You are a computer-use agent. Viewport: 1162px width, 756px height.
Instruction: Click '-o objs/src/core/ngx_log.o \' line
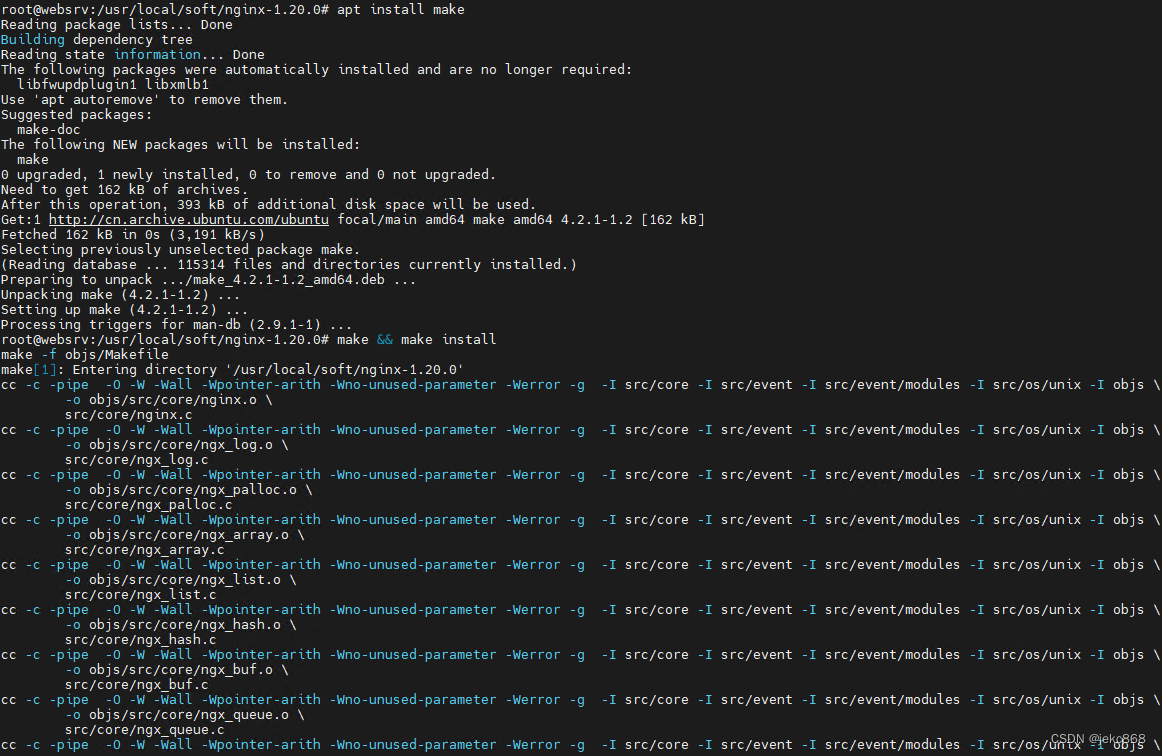point(176,445)
